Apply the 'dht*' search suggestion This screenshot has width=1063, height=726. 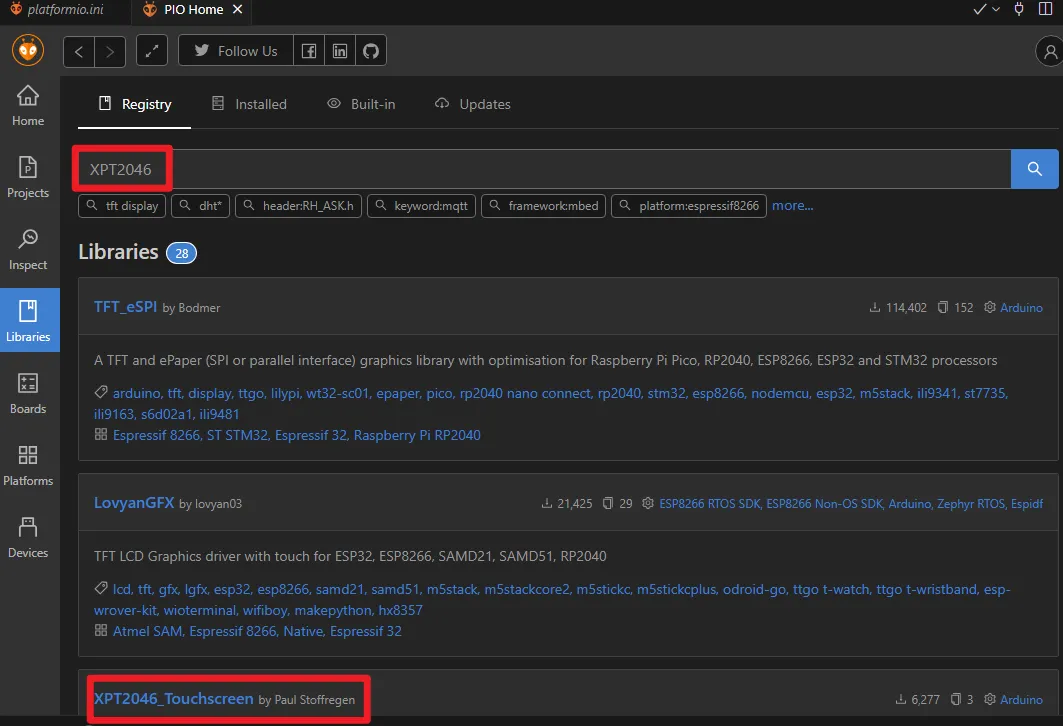coord(201,205)
